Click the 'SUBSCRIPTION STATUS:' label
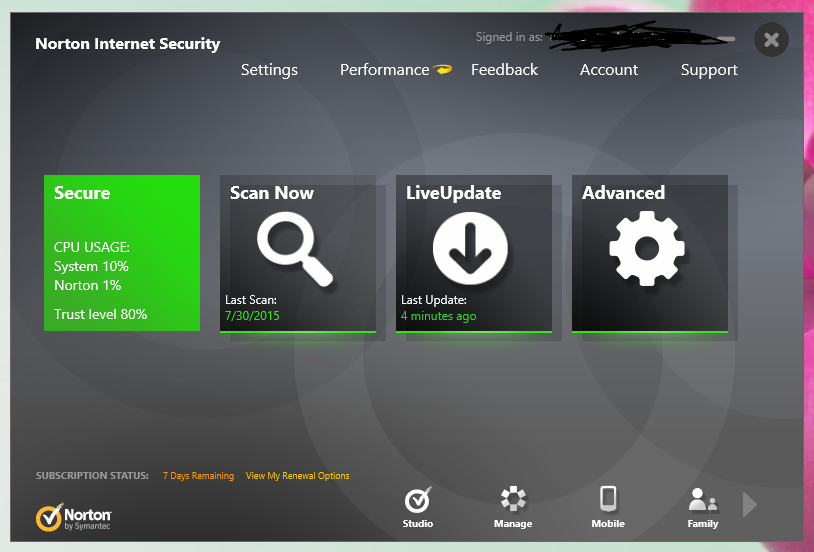Screen dimensions: 814x552 point(92,476)
